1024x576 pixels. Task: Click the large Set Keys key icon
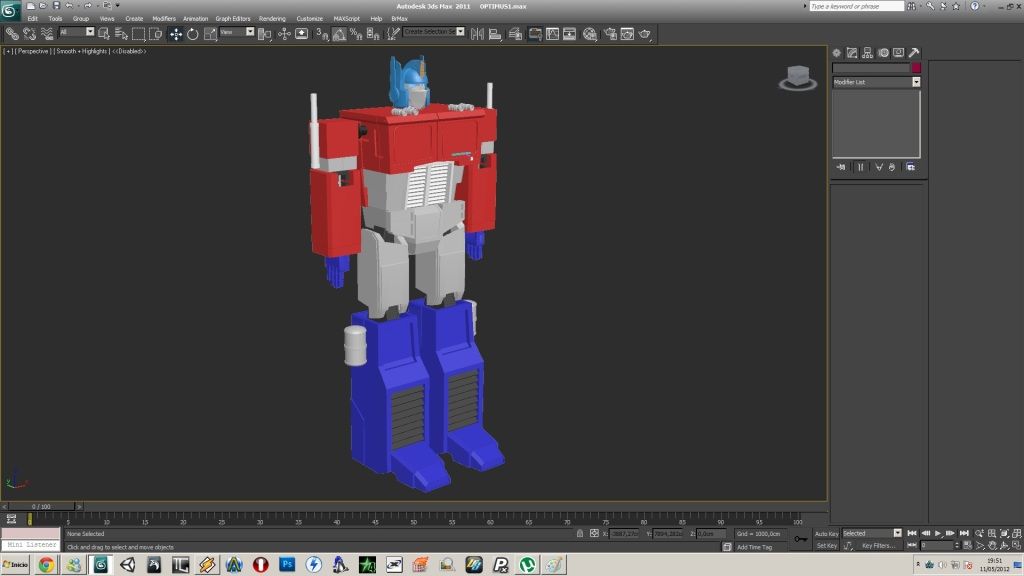pos(801,539)
